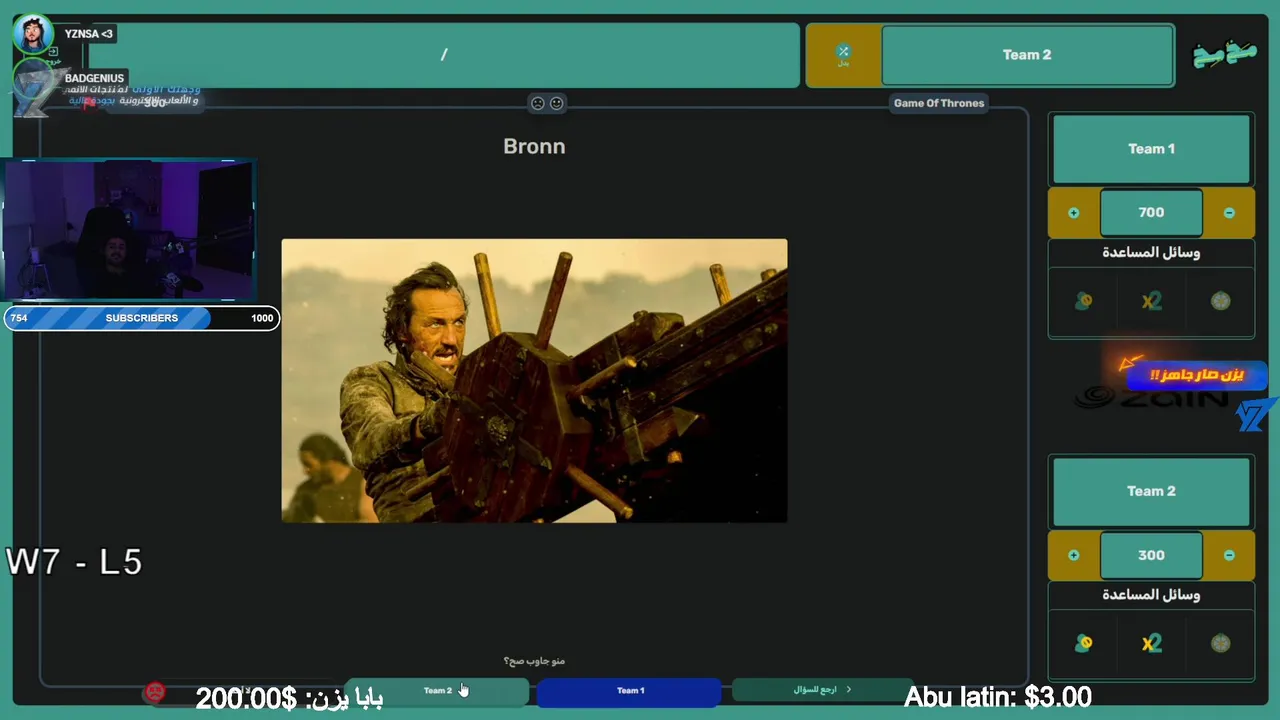The height and width of the screenshot is (720, 1280).
Task: Click the Team 2 current turn banner
Action: click(x=1027, y=55)
